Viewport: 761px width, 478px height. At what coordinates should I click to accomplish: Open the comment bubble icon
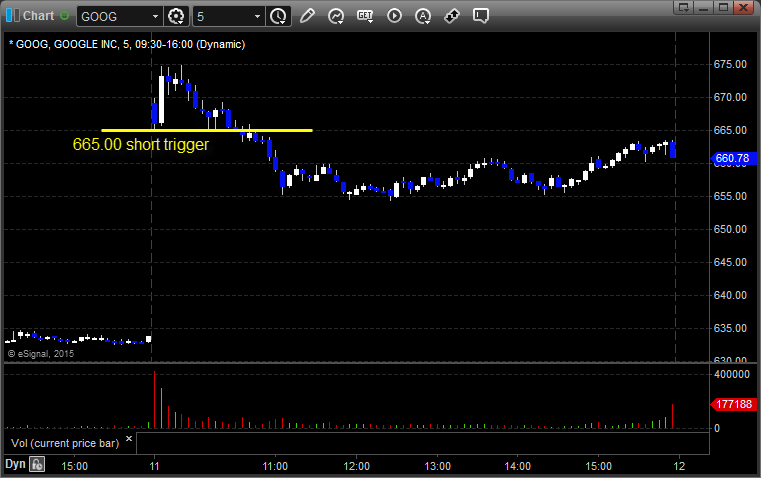pyautogui.click(x=480, y=16)
